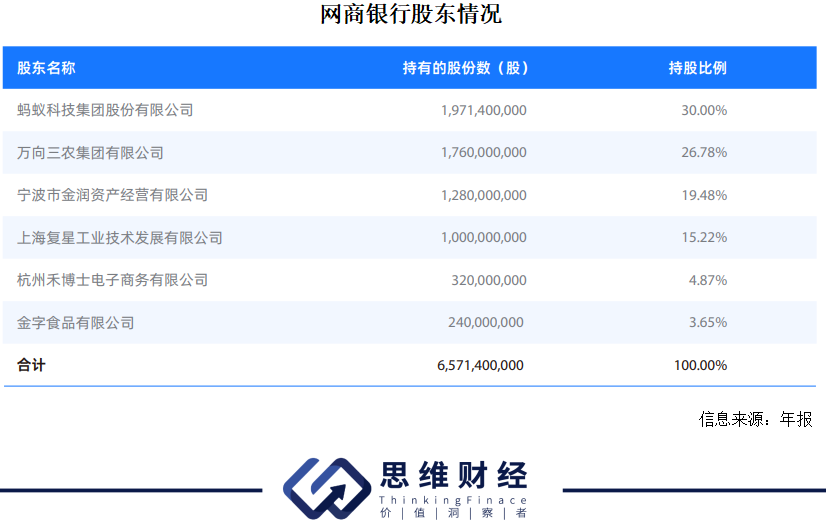Select 宁波市金润资产经营有限公司 in the table
The image size is (826, 531).
(x=112, y=195)
